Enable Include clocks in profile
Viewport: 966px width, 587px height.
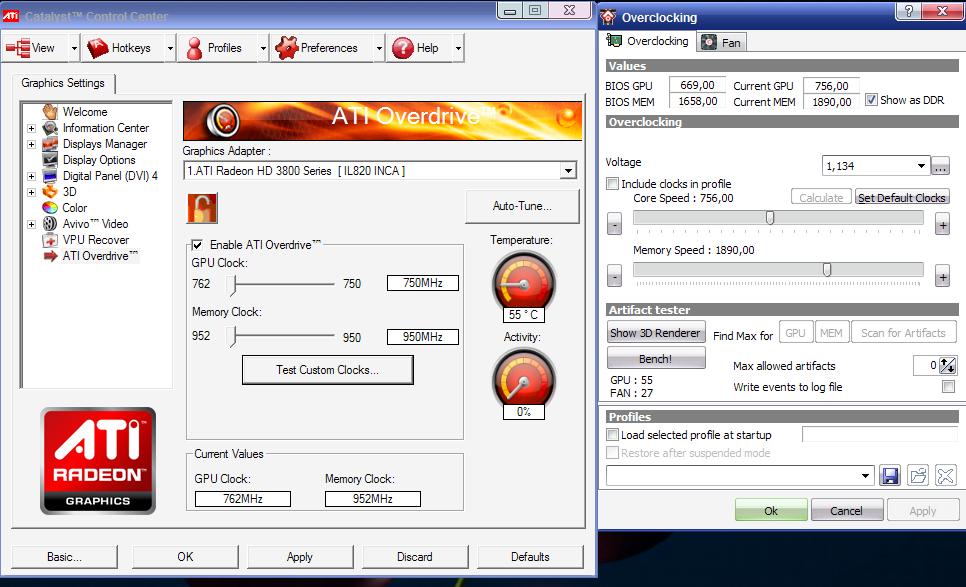click(612, 184)
